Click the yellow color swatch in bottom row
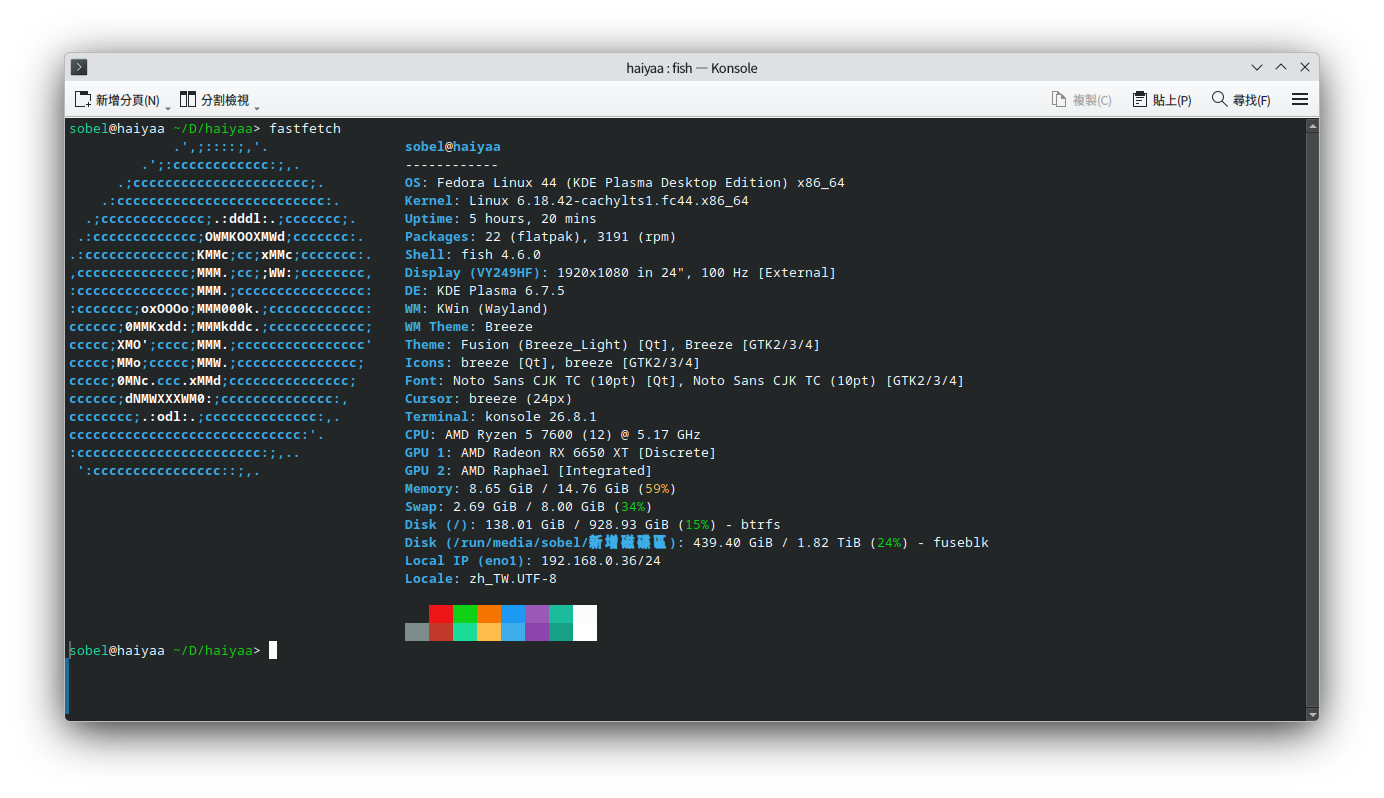Image resolution: width=1384 pixels, height=798 pixels. 489,632
